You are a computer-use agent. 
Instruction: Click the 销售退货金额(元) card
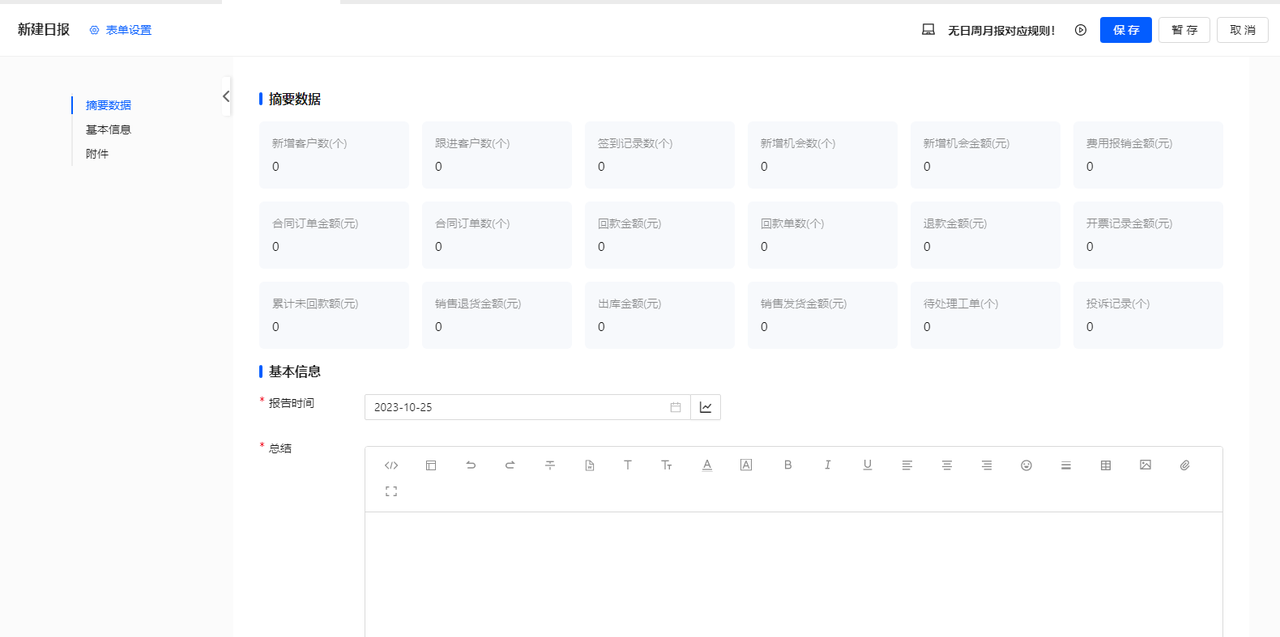click(497, 315)
